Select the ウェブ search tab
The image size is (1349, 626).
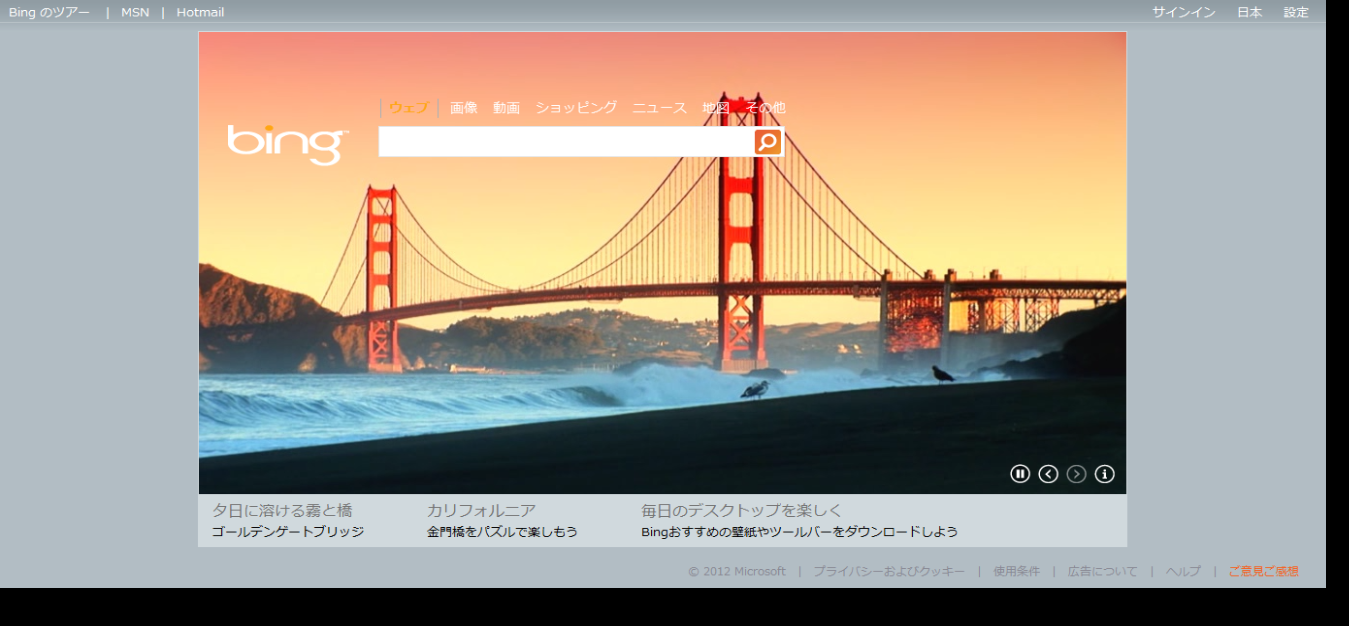408,108
